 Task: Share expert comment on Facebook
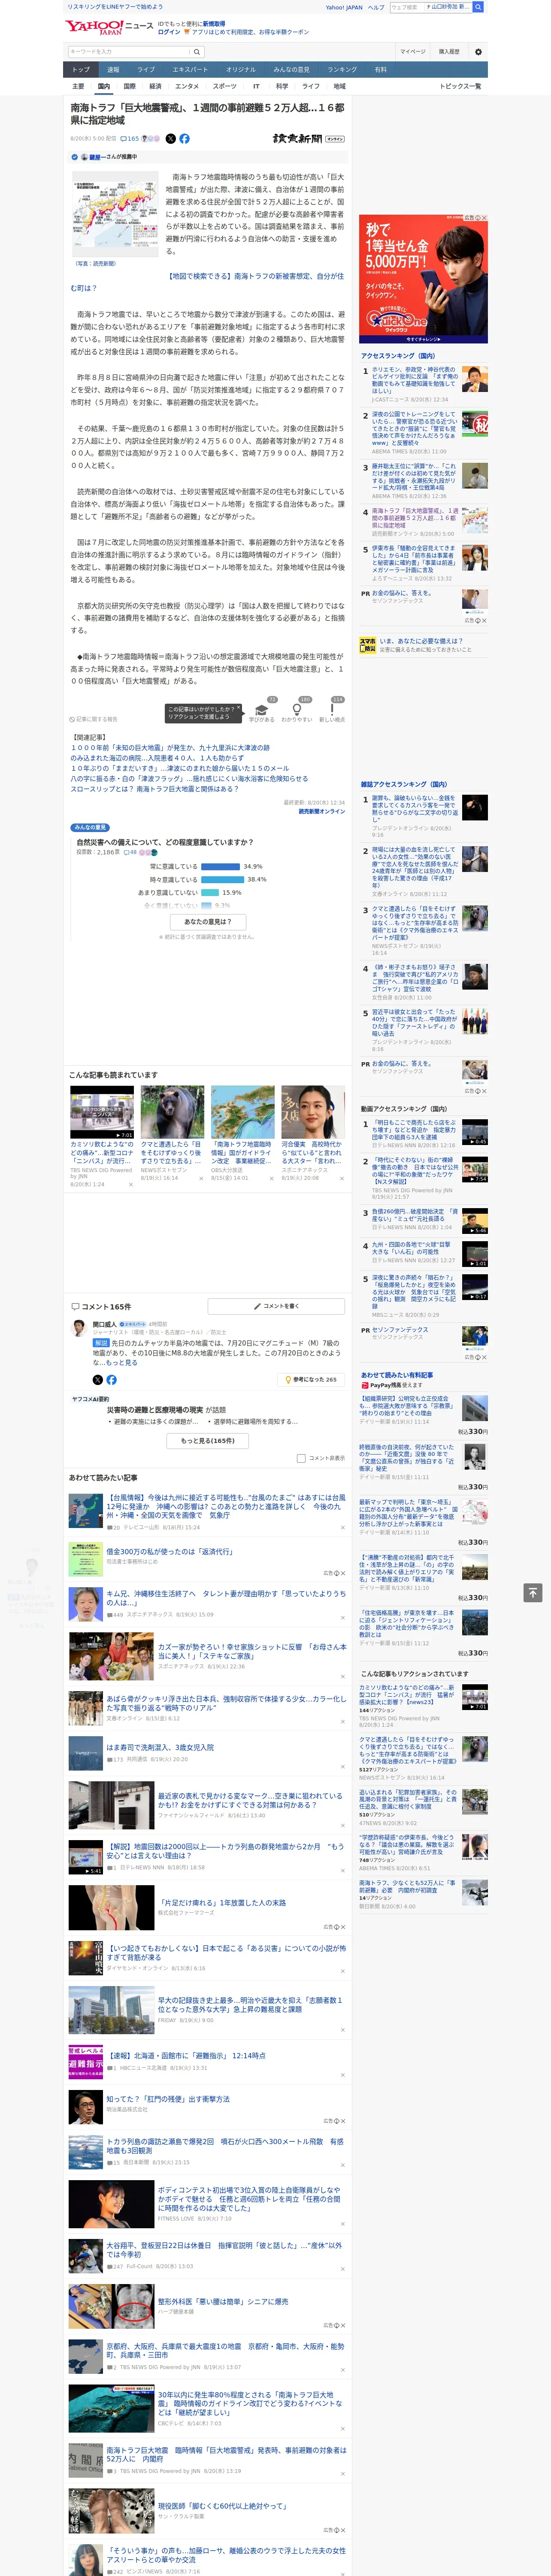click(x=111, y=1379)
